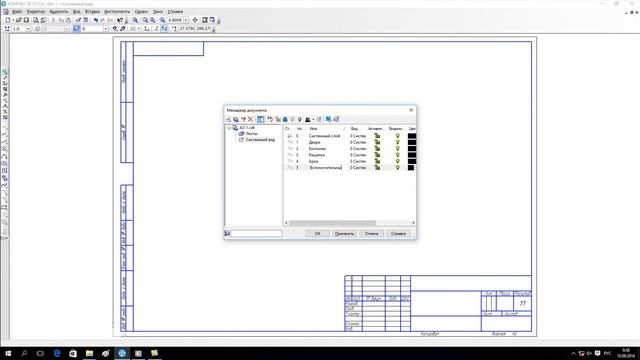Click the New document toolbar icon
Viewport: 640px width, 360px height.
pyautogui.click(x=8, y=20)
